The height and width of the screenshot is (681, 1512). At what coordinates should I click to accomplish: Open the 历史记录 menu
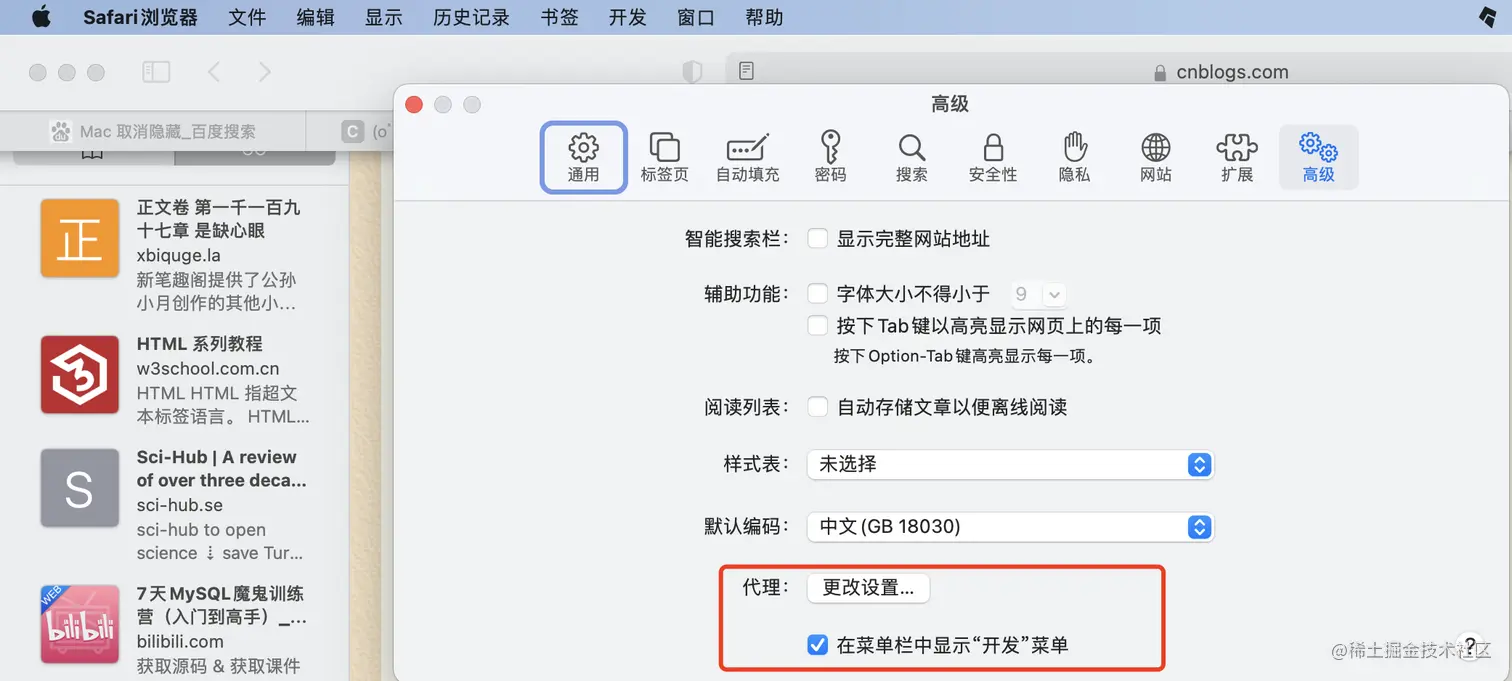coord(472,17)
